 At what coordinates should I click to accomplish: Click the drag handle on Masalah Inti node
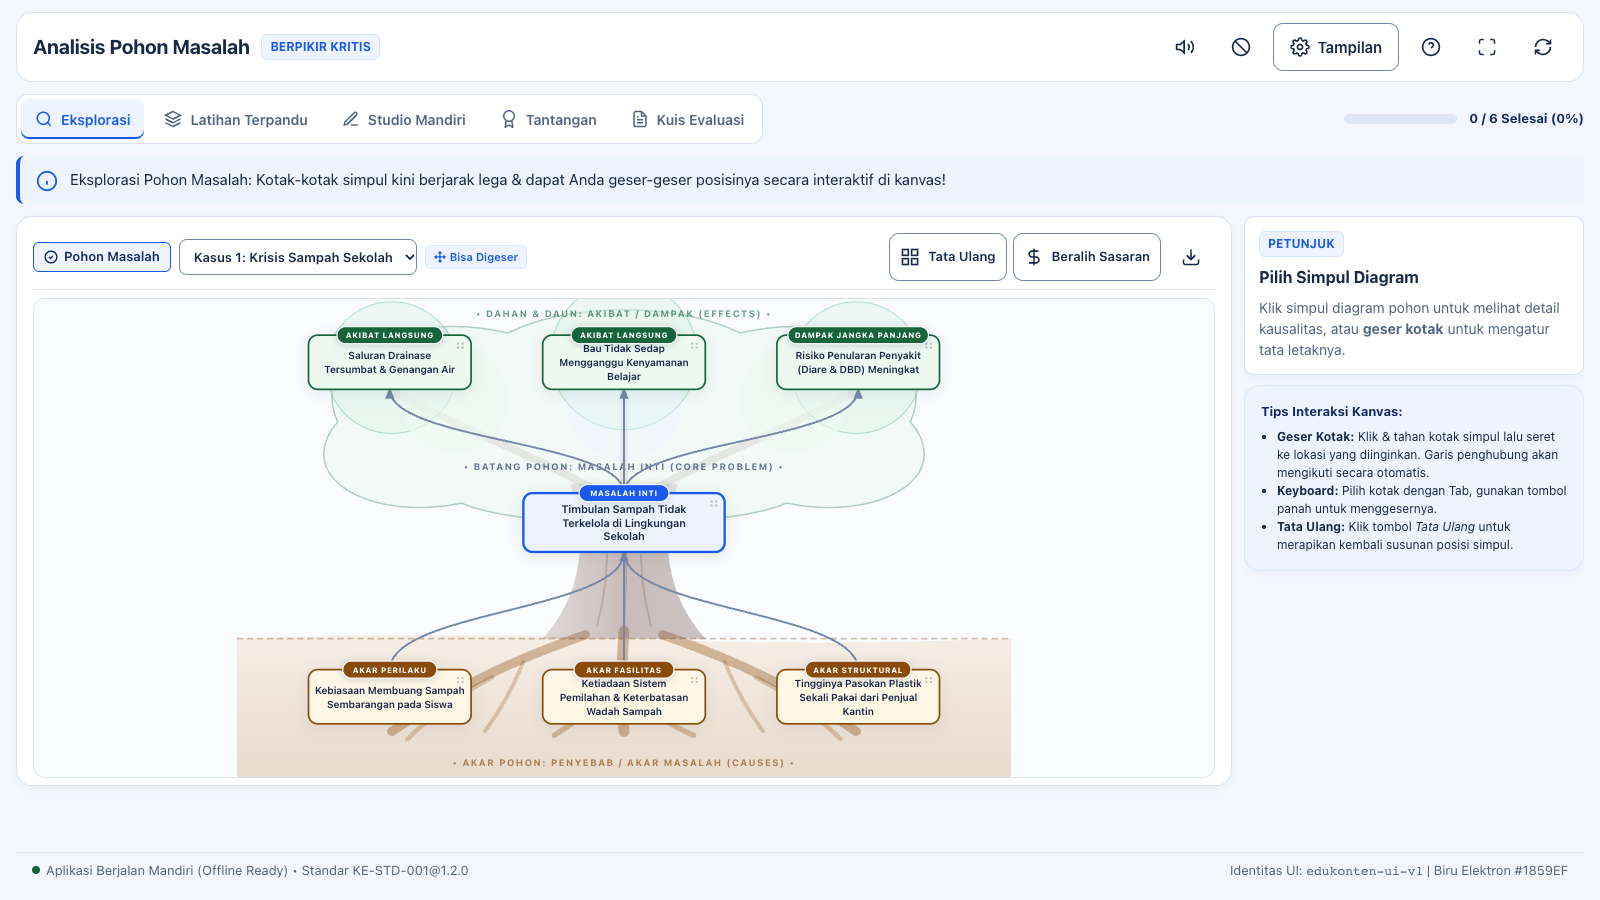pos(714,503)
